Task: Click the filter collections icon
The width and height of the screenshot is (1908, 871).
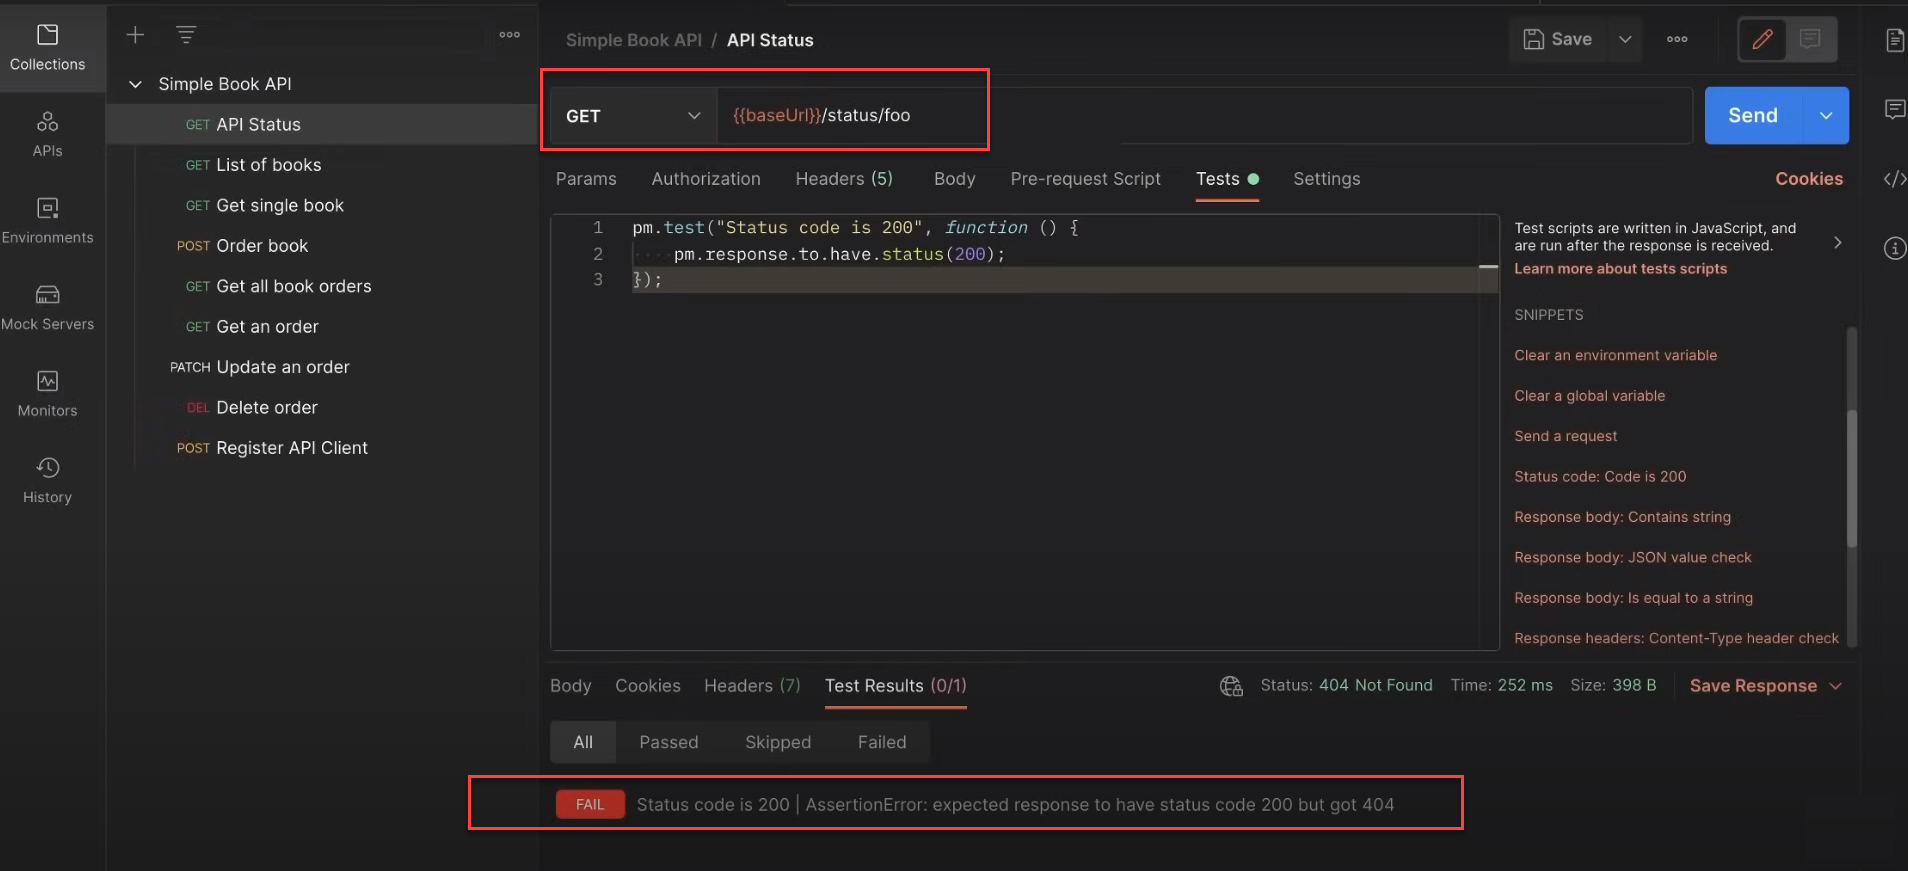Action: (186, 35)
